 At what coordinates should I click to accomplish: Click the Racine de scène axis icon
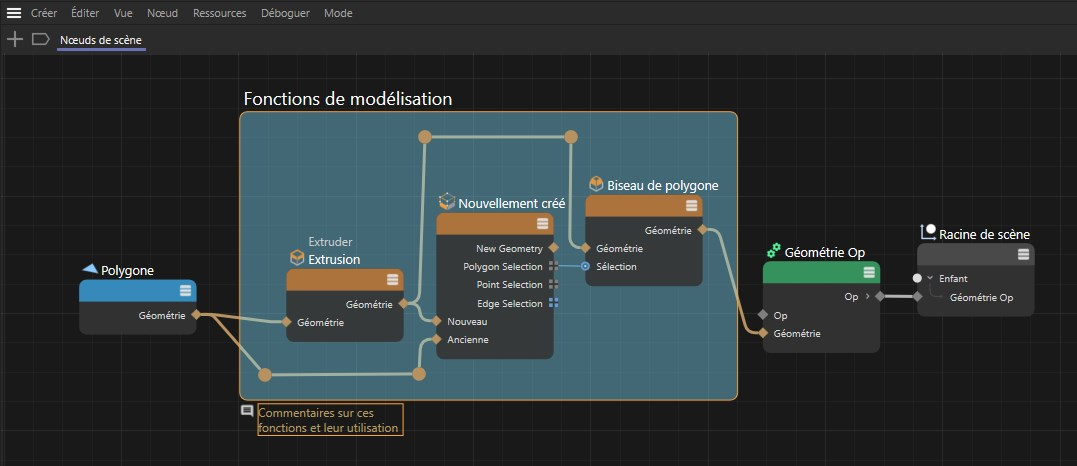pos(929,232)
